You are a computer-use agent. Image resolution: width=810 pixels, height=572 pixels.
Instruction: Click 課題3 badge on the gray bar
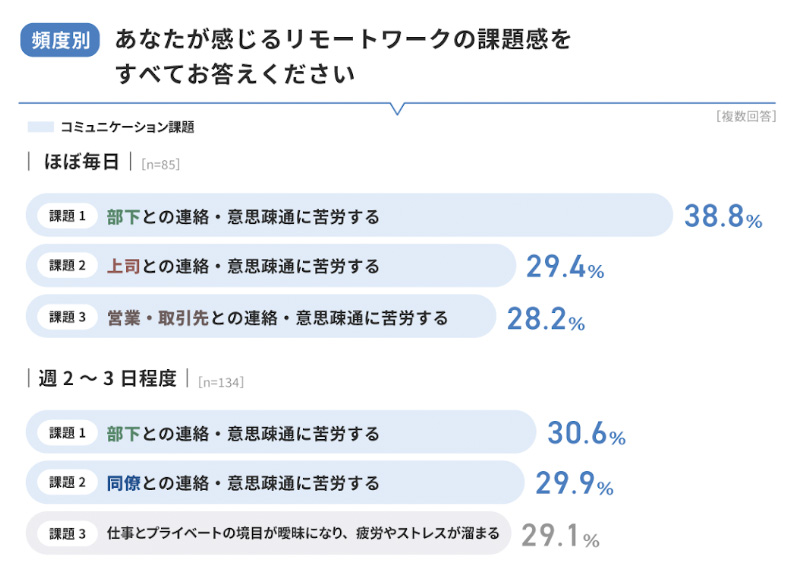(68, 533)
